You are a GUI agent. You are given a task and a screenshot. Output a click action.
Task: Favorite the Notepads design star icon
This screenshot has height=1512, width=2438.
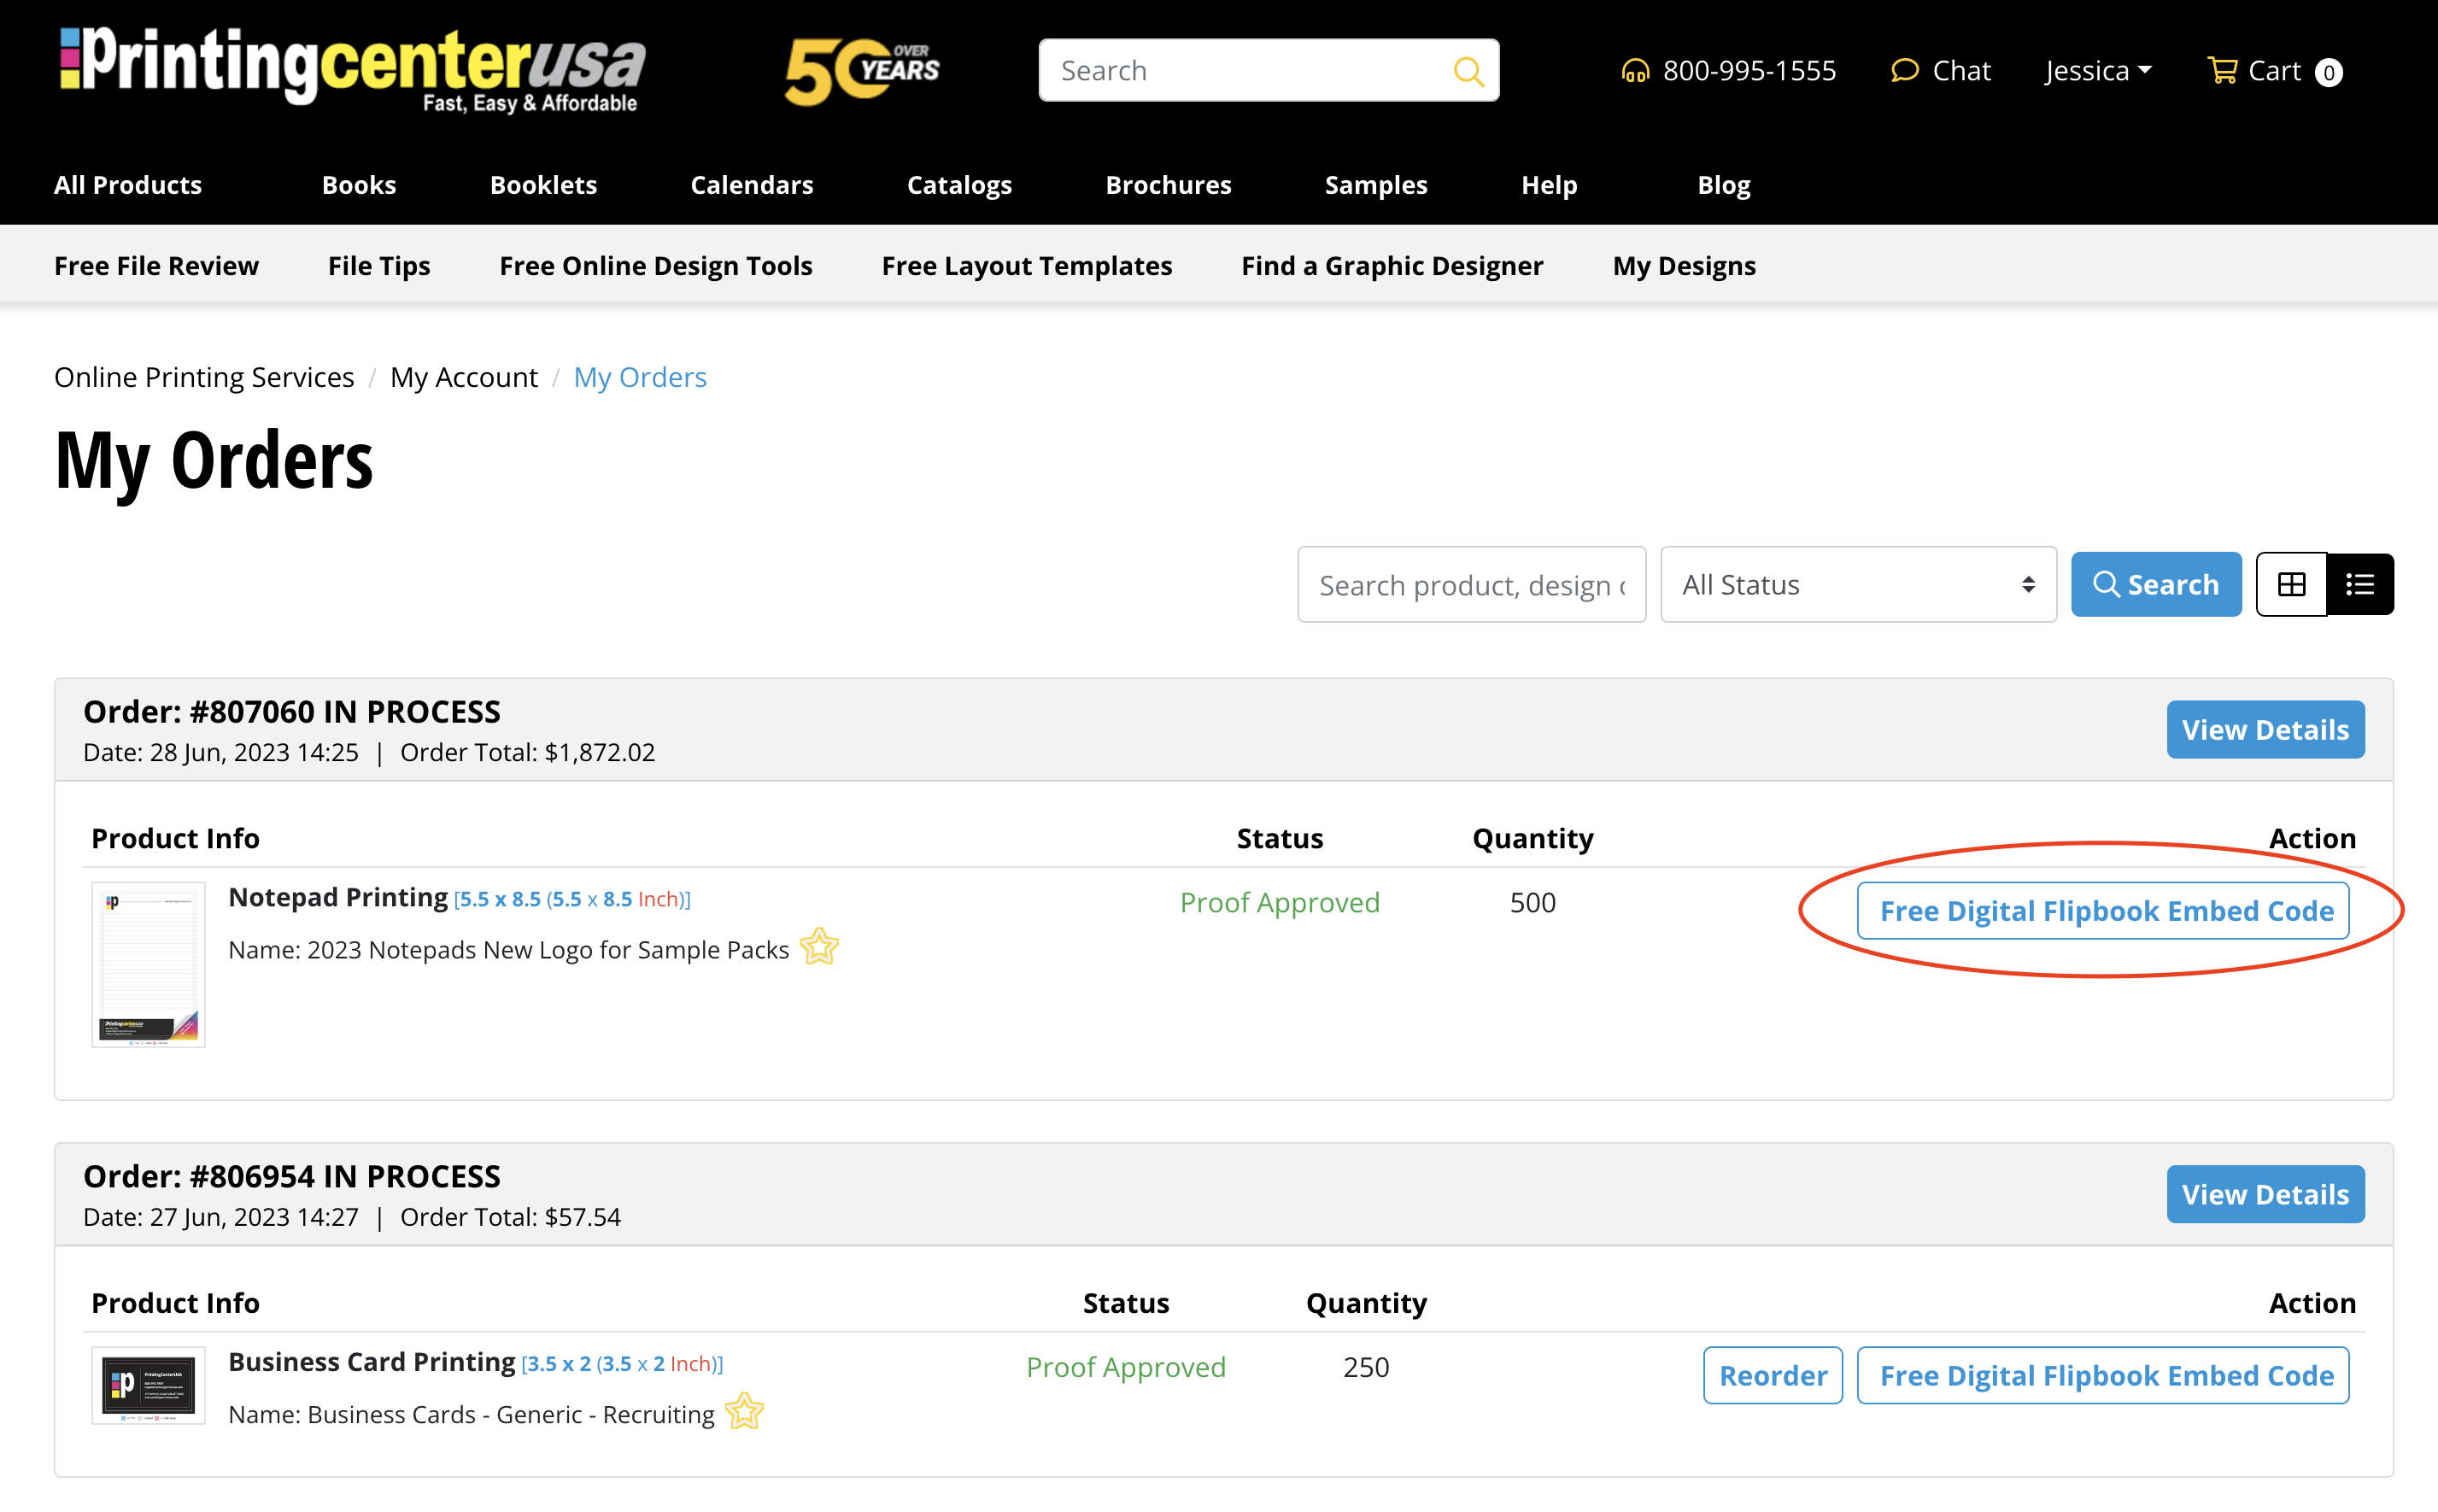point(819,947)
